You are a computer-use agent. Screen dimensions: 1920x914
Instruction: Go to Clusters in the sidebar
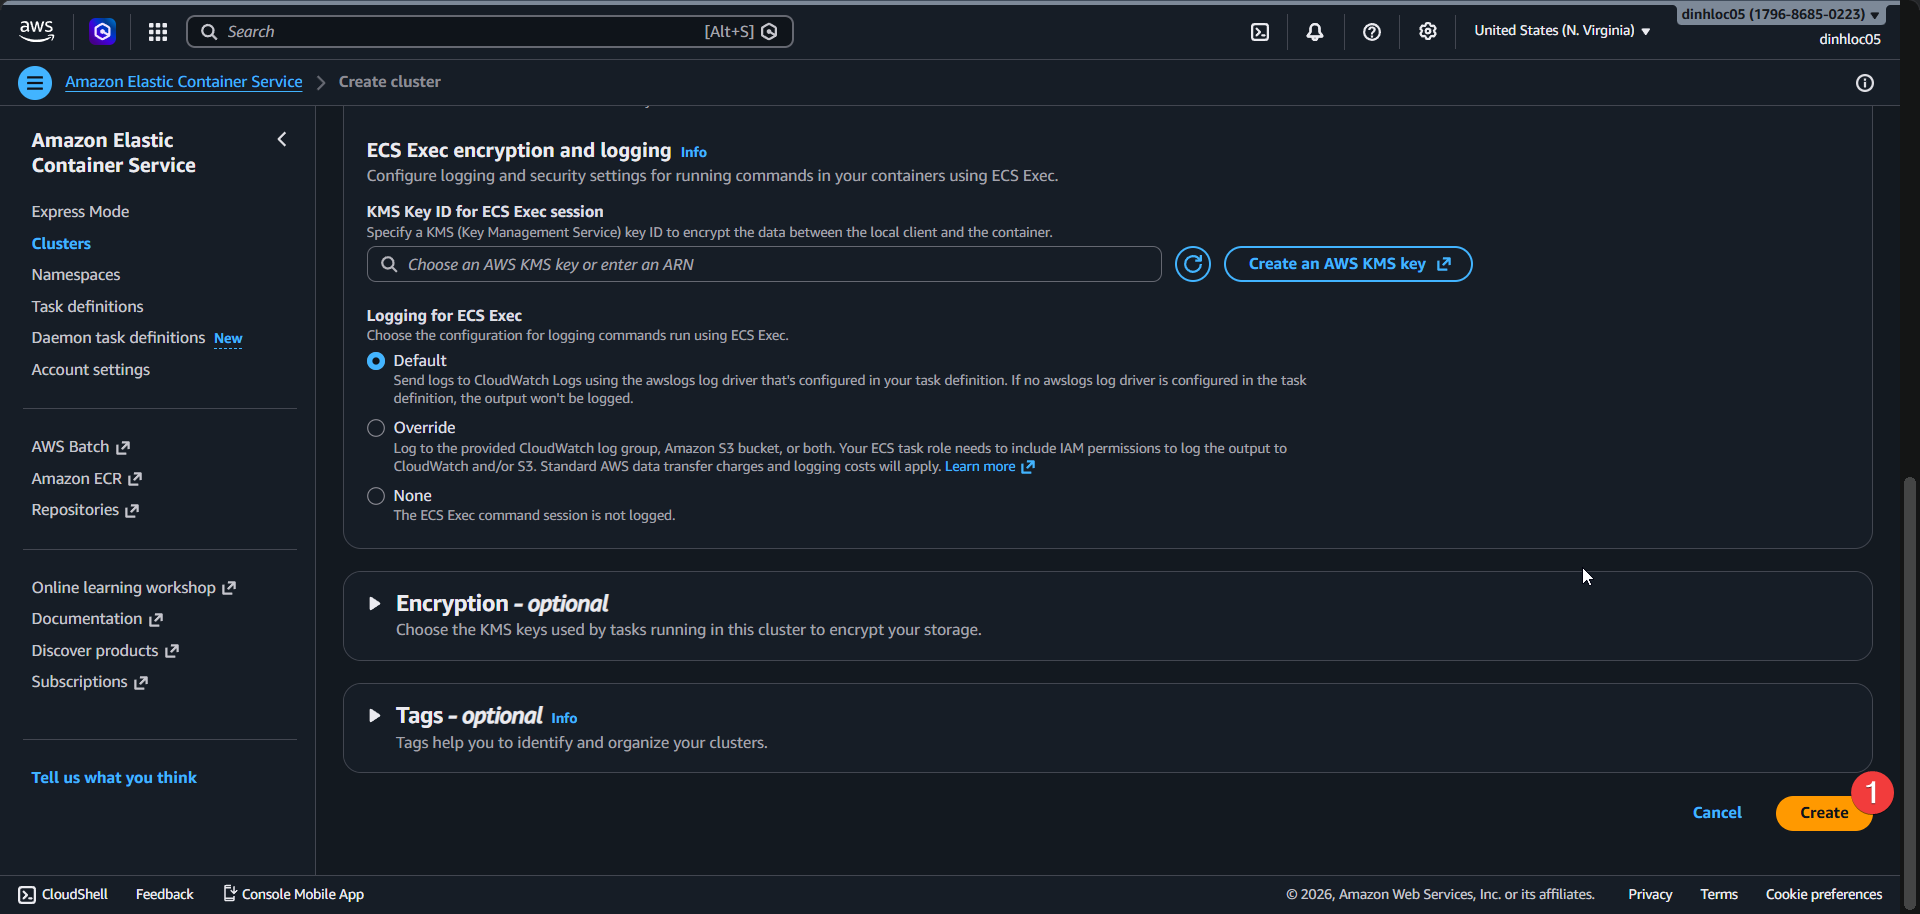point(61,243)
